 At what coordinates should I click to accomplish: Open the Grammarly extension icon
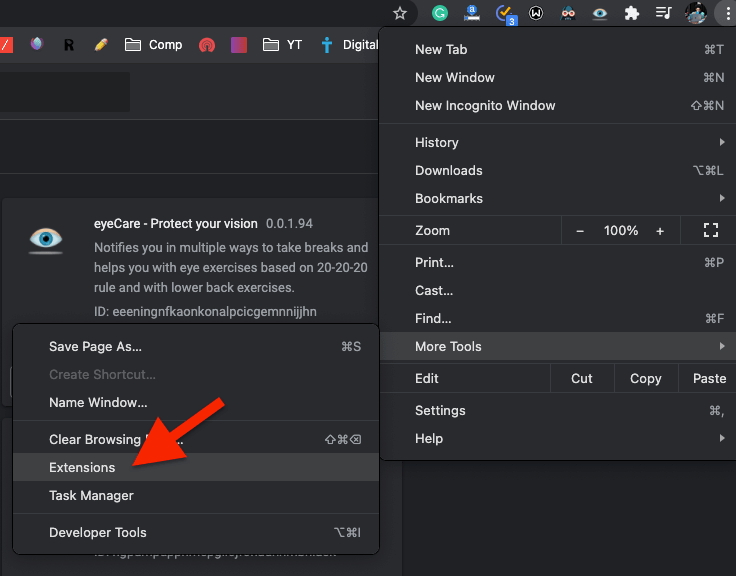tap(439, 14)
